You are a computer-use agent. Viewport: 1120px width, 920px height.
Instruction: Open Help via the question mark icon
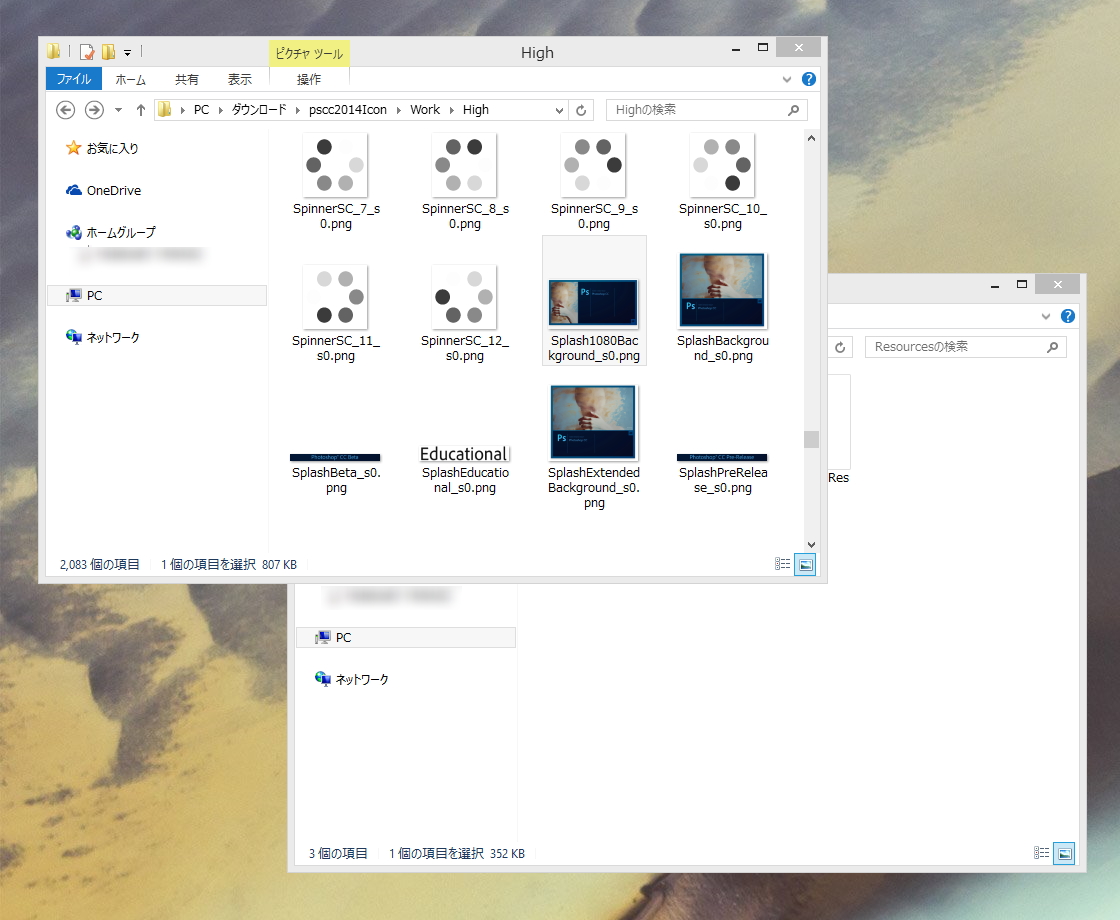coord(809,79)
